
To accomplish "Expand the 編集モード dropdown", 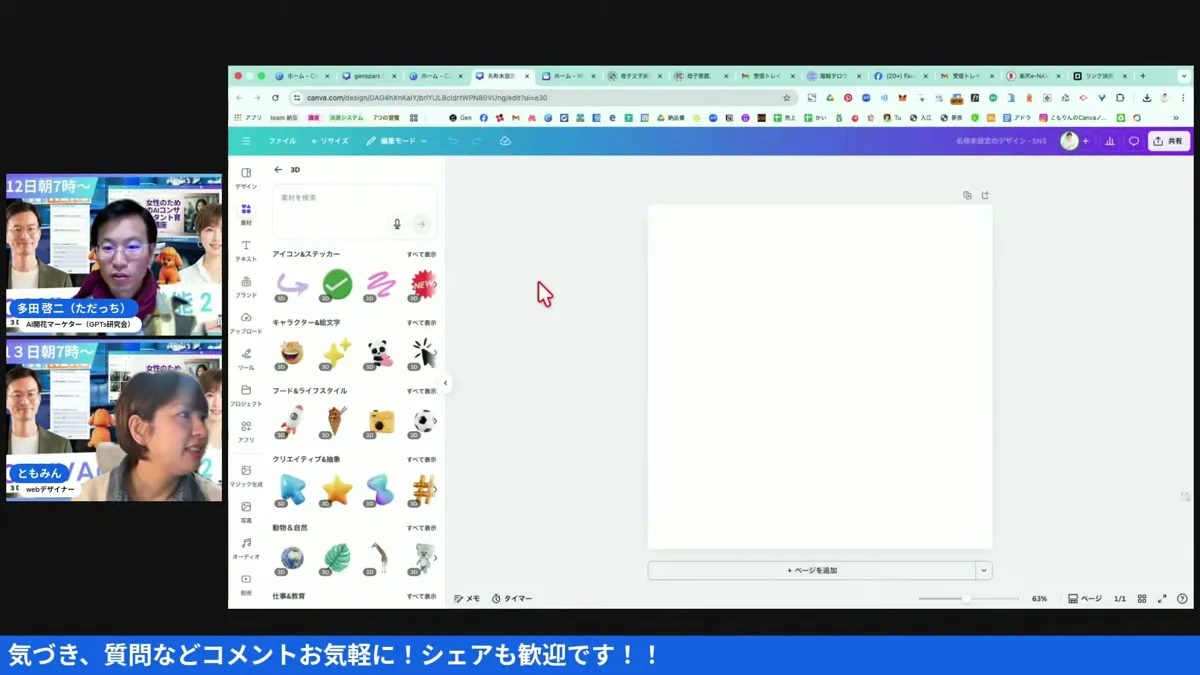I will coord(397,141).
